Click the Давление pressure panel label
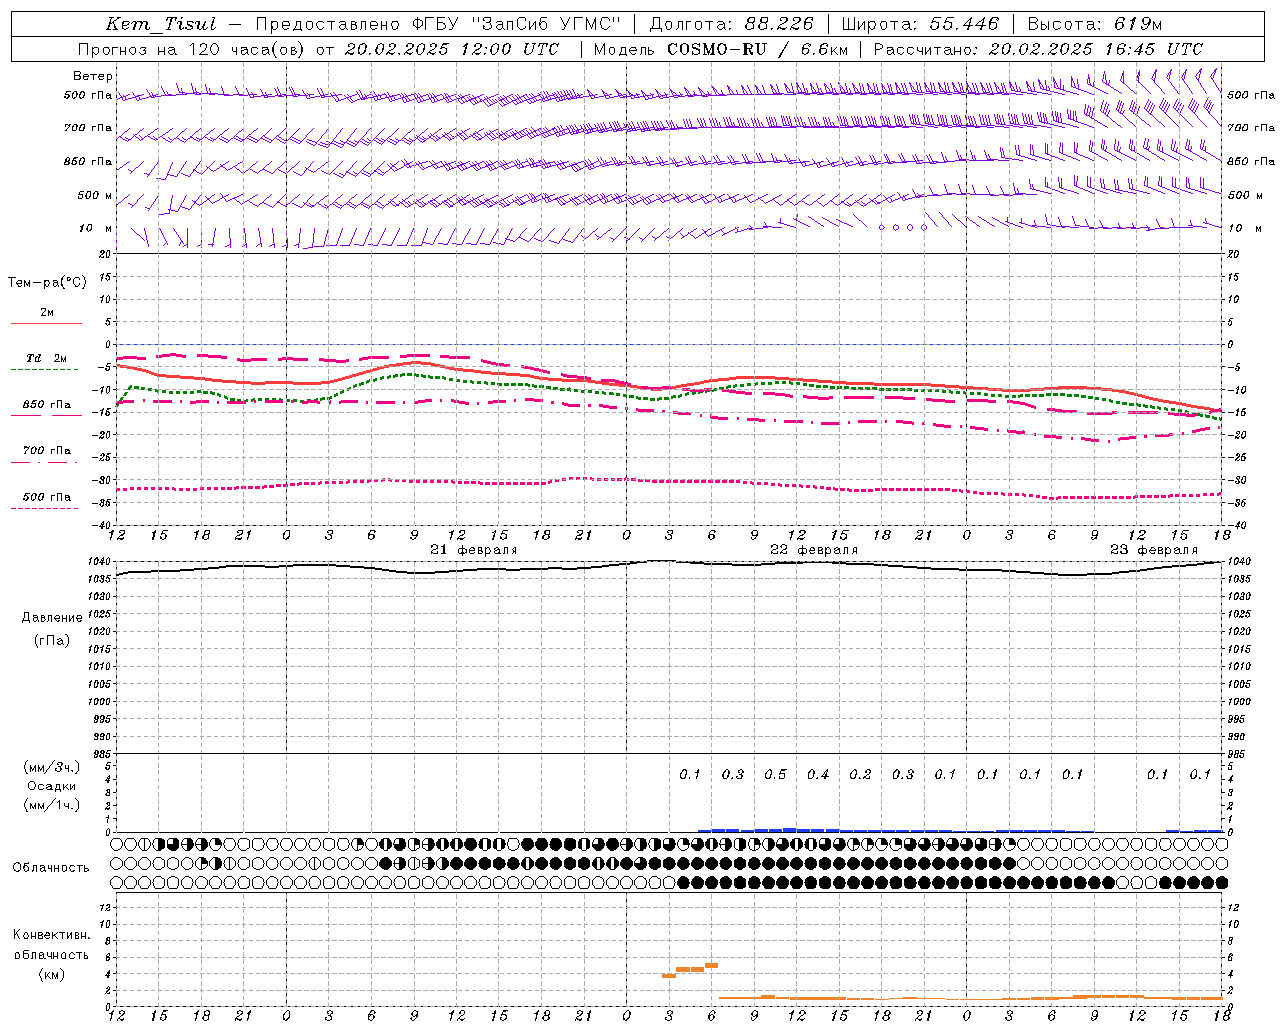The image size is (1280, 1024). pyautogui.click(x=52, y=617)
